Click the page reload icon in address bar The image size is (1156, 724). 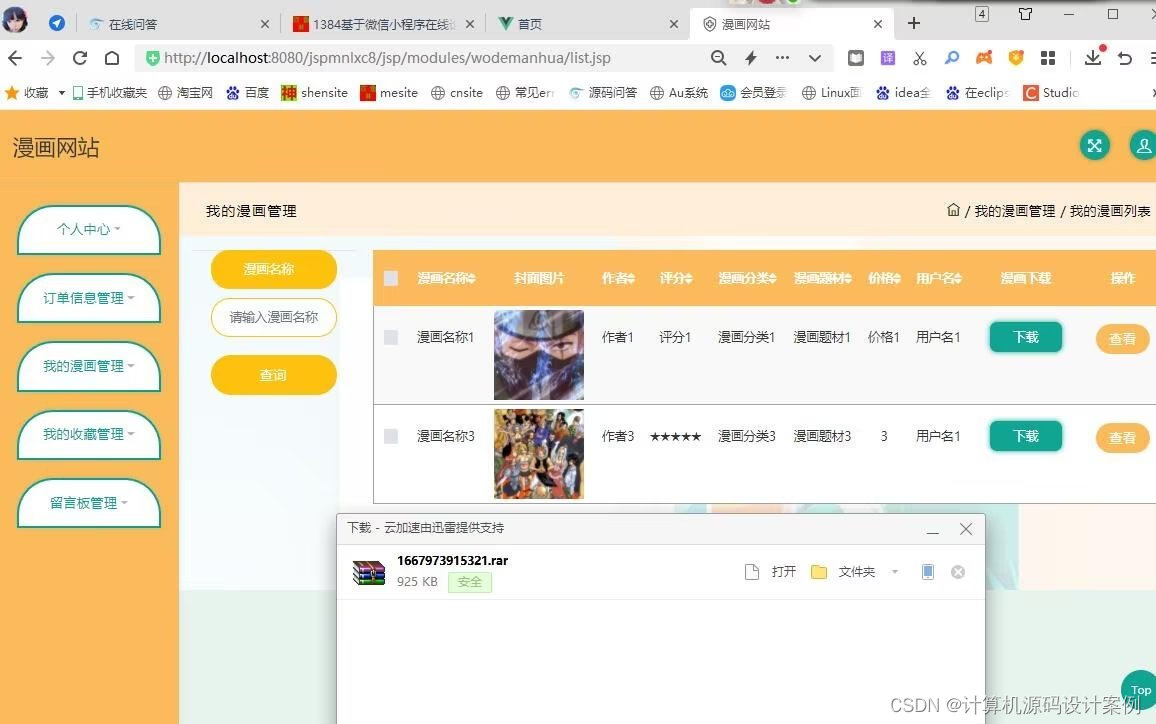(80, 58)
